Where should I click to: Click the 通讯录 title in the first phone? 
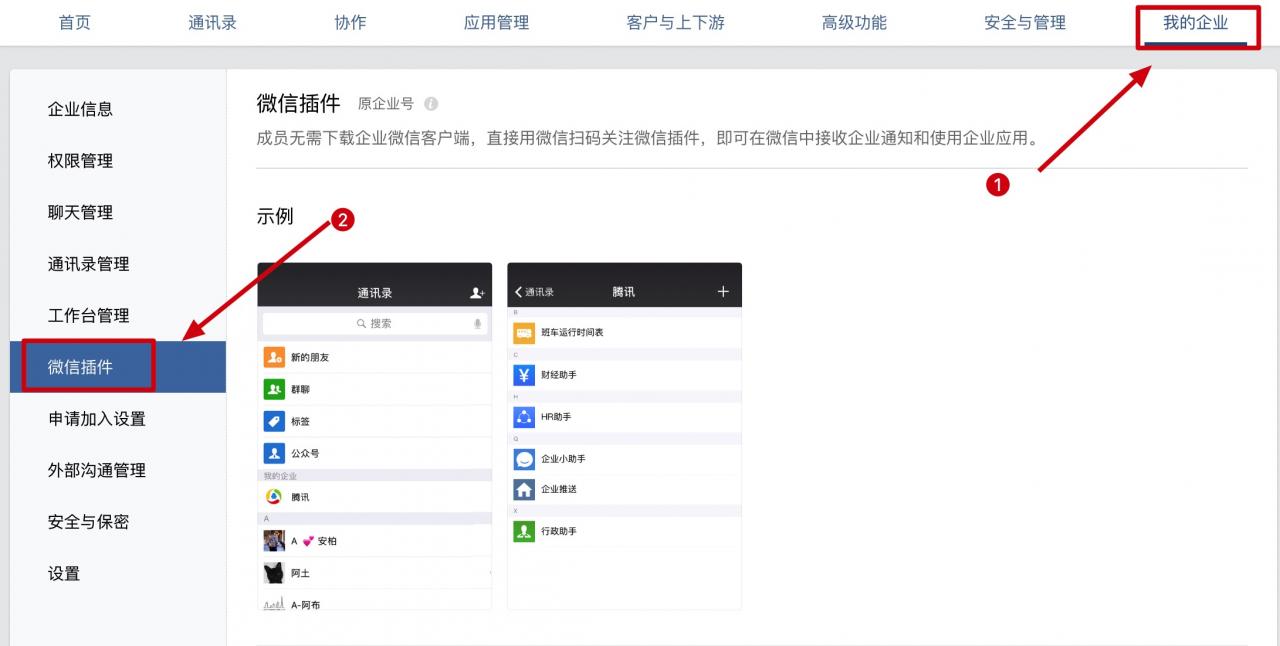[x=375, y=293]
